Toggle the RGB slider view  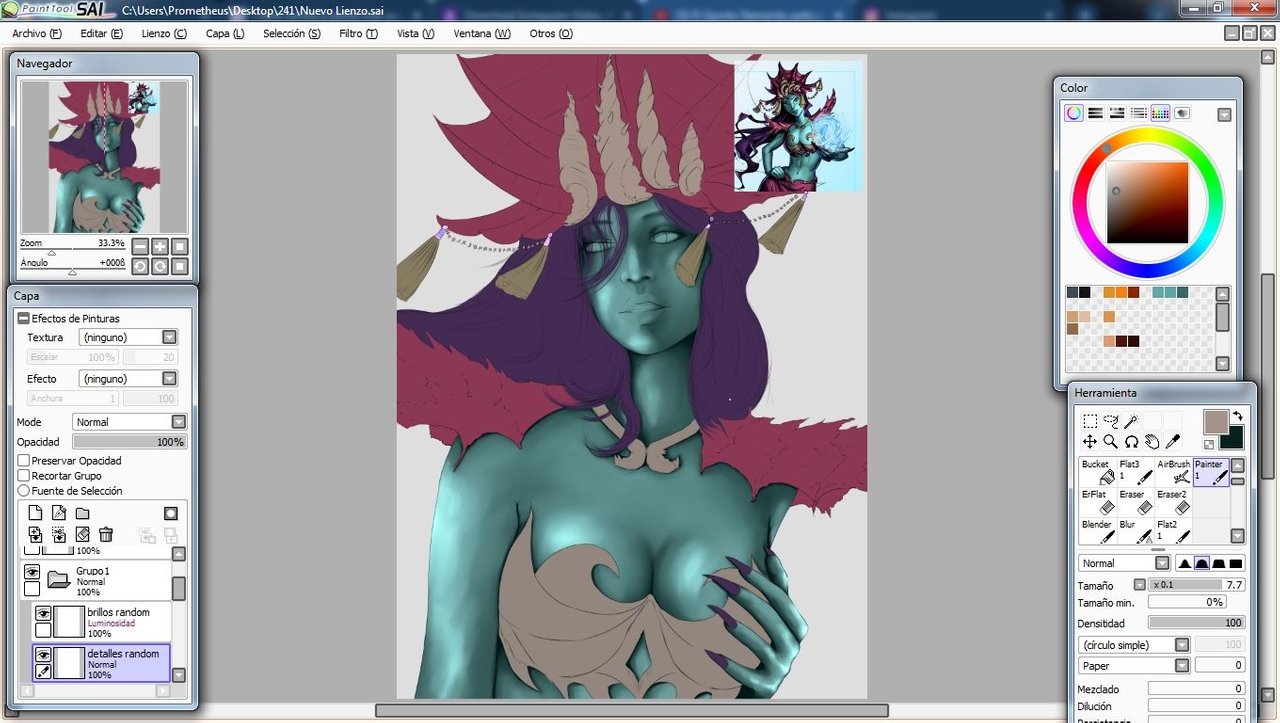coord(1095,113)
